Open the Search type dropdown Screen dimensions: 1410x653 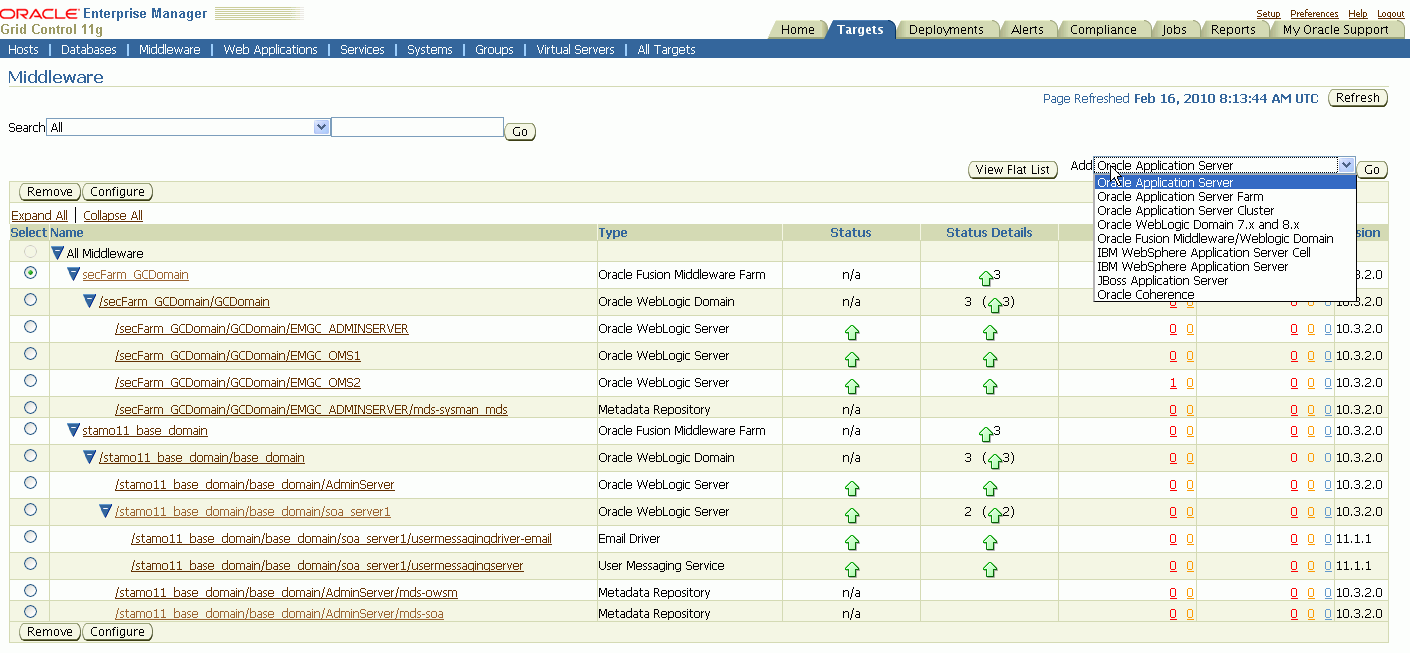click(189, 127)
